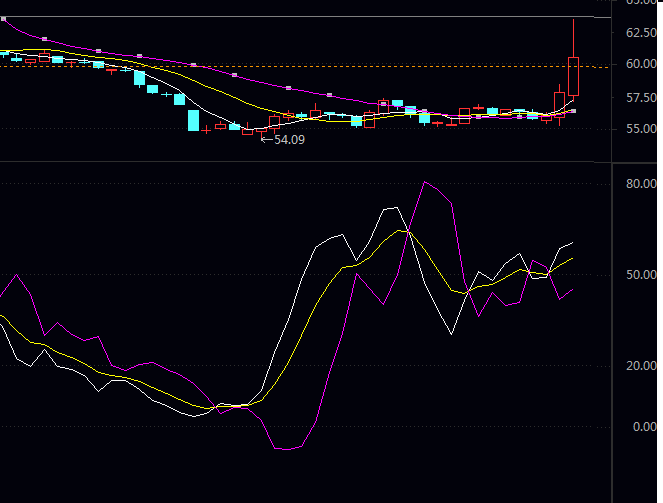Select the 60.00 price axis label
663x503 pixels.
(641, 64)
